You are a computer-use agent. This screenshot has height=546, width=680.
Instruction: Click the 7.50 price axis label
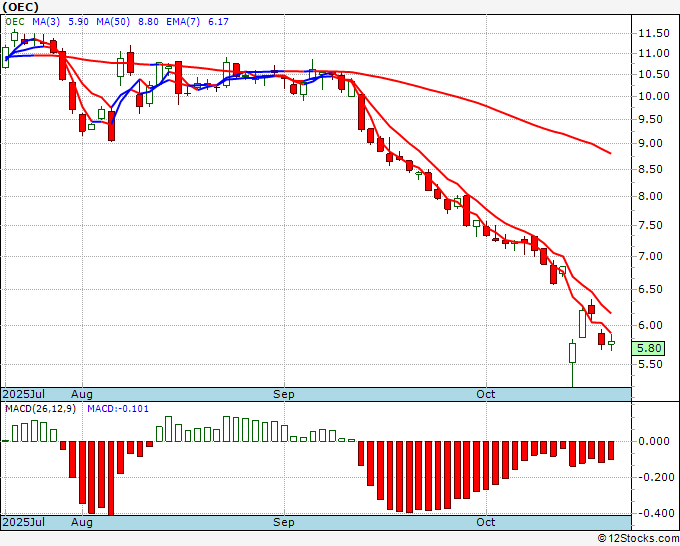click(x=650, y=226)
